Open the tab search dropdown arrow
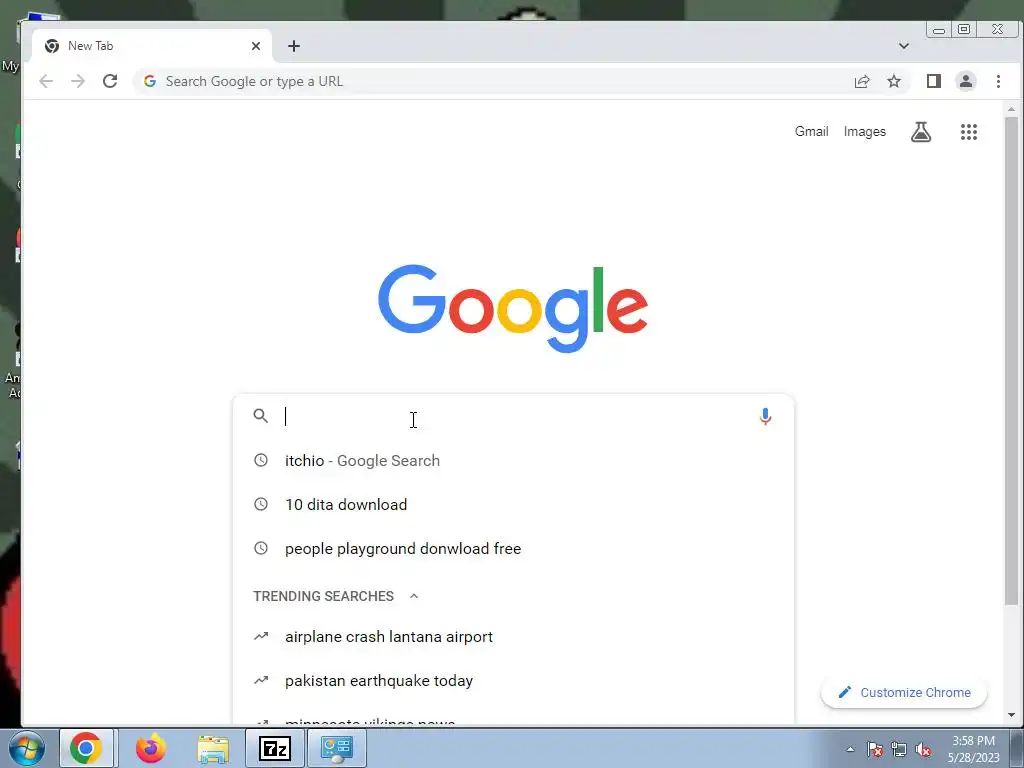 (903, 46)
